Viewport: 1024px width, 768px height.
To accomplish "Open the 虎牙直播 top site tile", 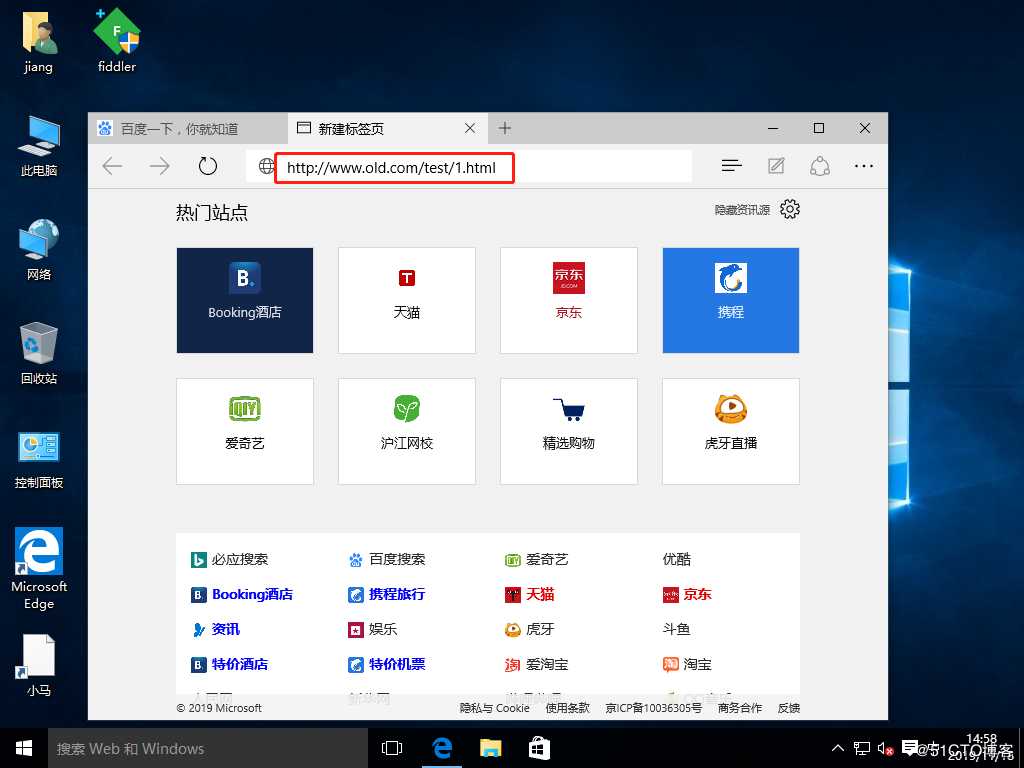I will coord(731,431).
